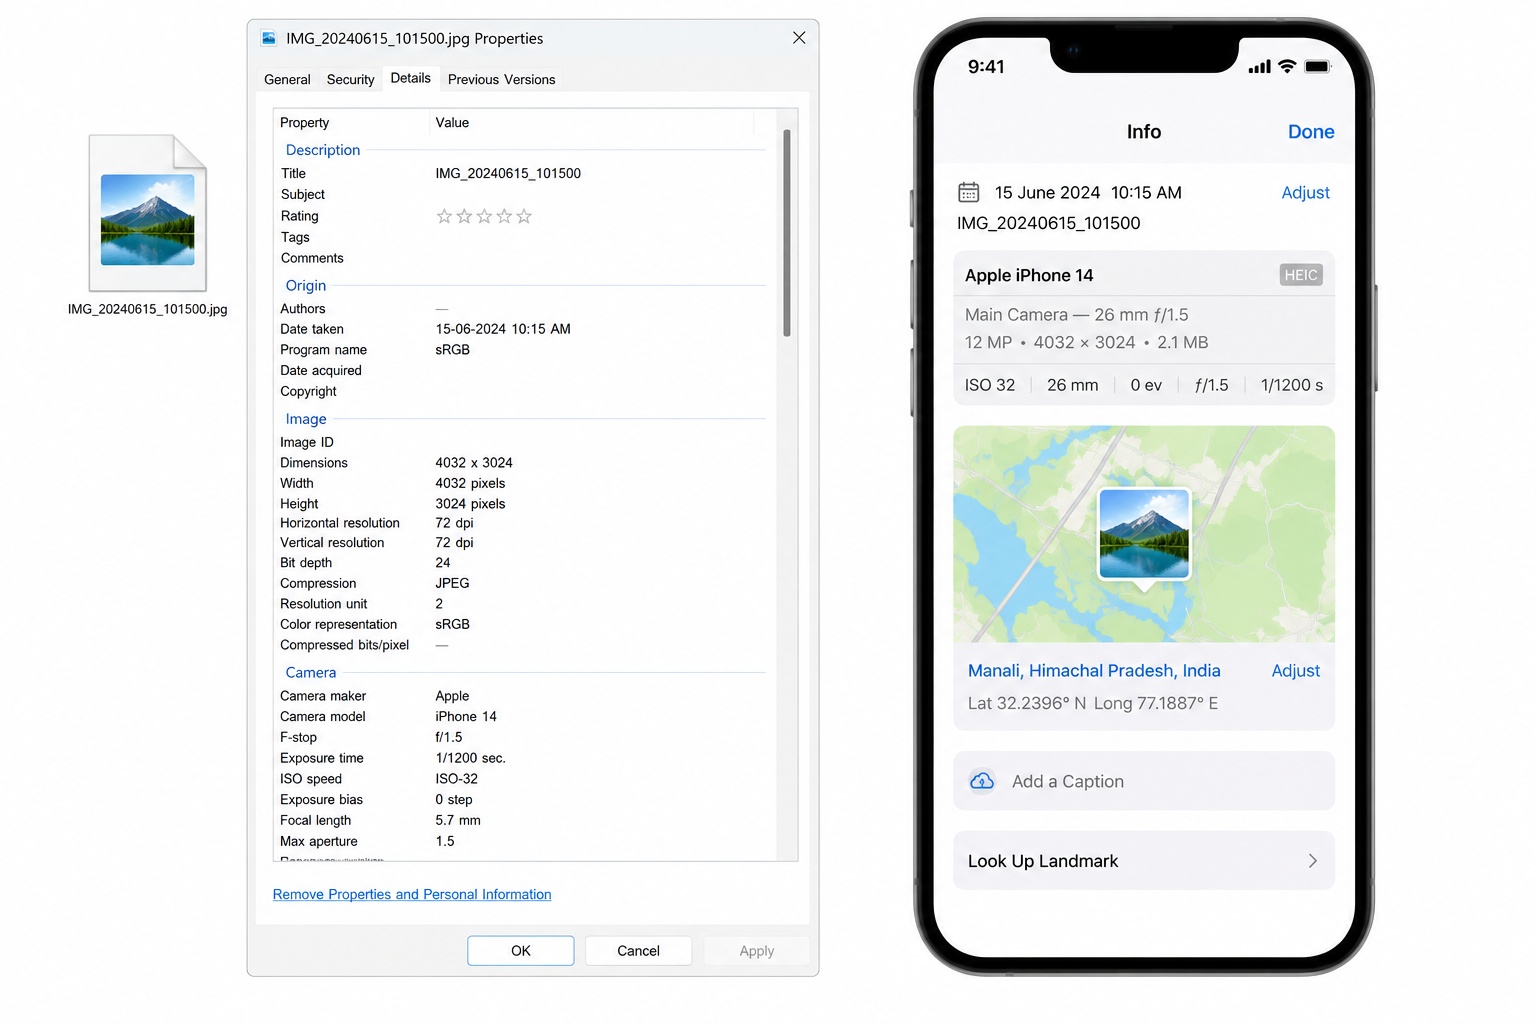The width and height of the screenshot is (1536, 1024).
Task: Tap Adjust next to Manali location
Action: (1296, 671)
